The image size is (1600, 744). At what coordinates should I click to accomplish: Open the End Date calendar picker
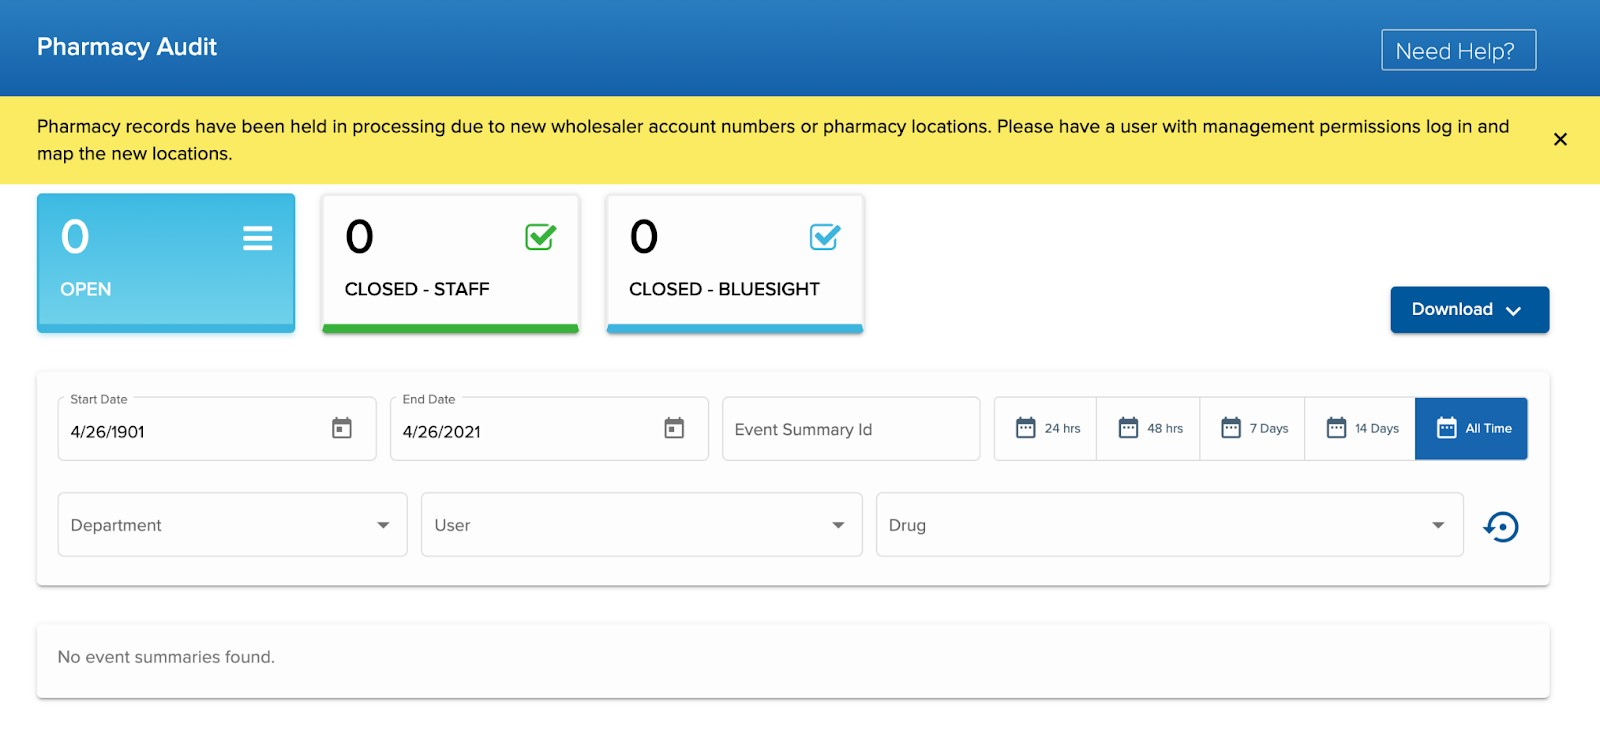pos(674,428)
